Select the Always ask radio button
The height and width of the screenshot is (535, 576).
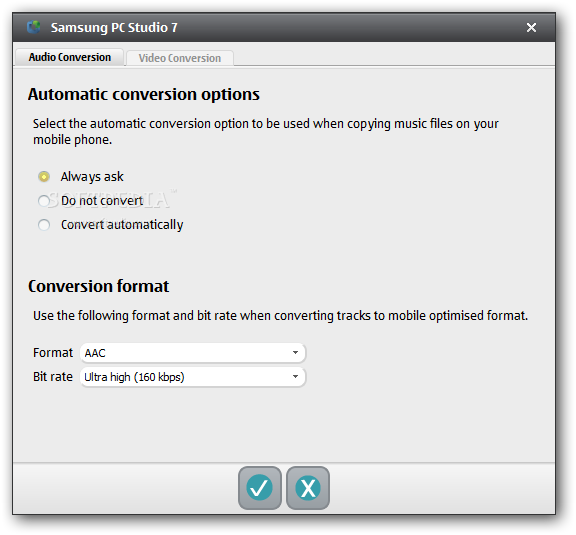tap(44, 177)
